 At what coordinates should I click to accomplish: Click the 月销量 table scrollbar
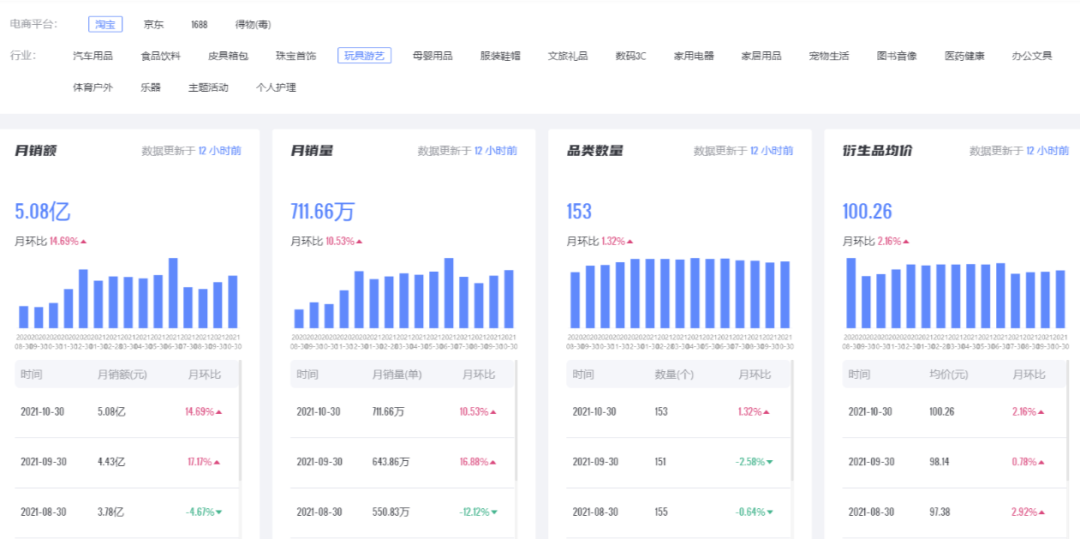click(516, 421)
